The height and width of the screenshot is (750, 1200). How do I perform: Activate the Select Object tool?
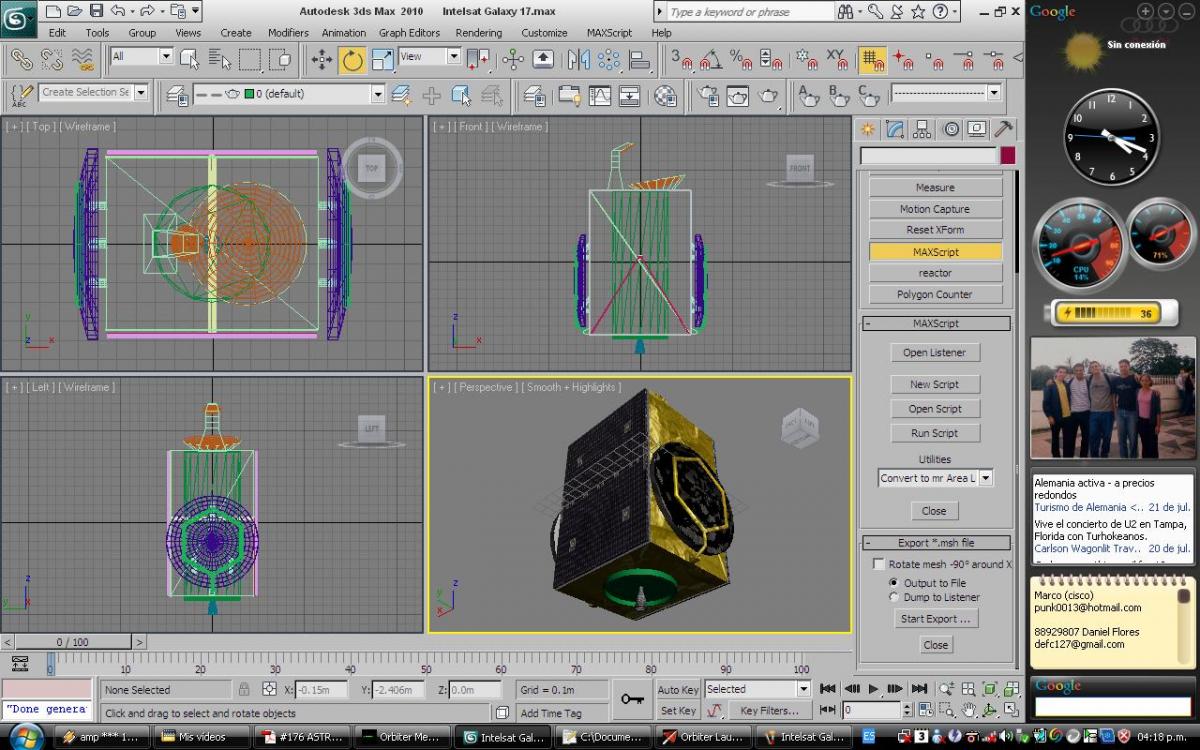(x=190, y=59)
